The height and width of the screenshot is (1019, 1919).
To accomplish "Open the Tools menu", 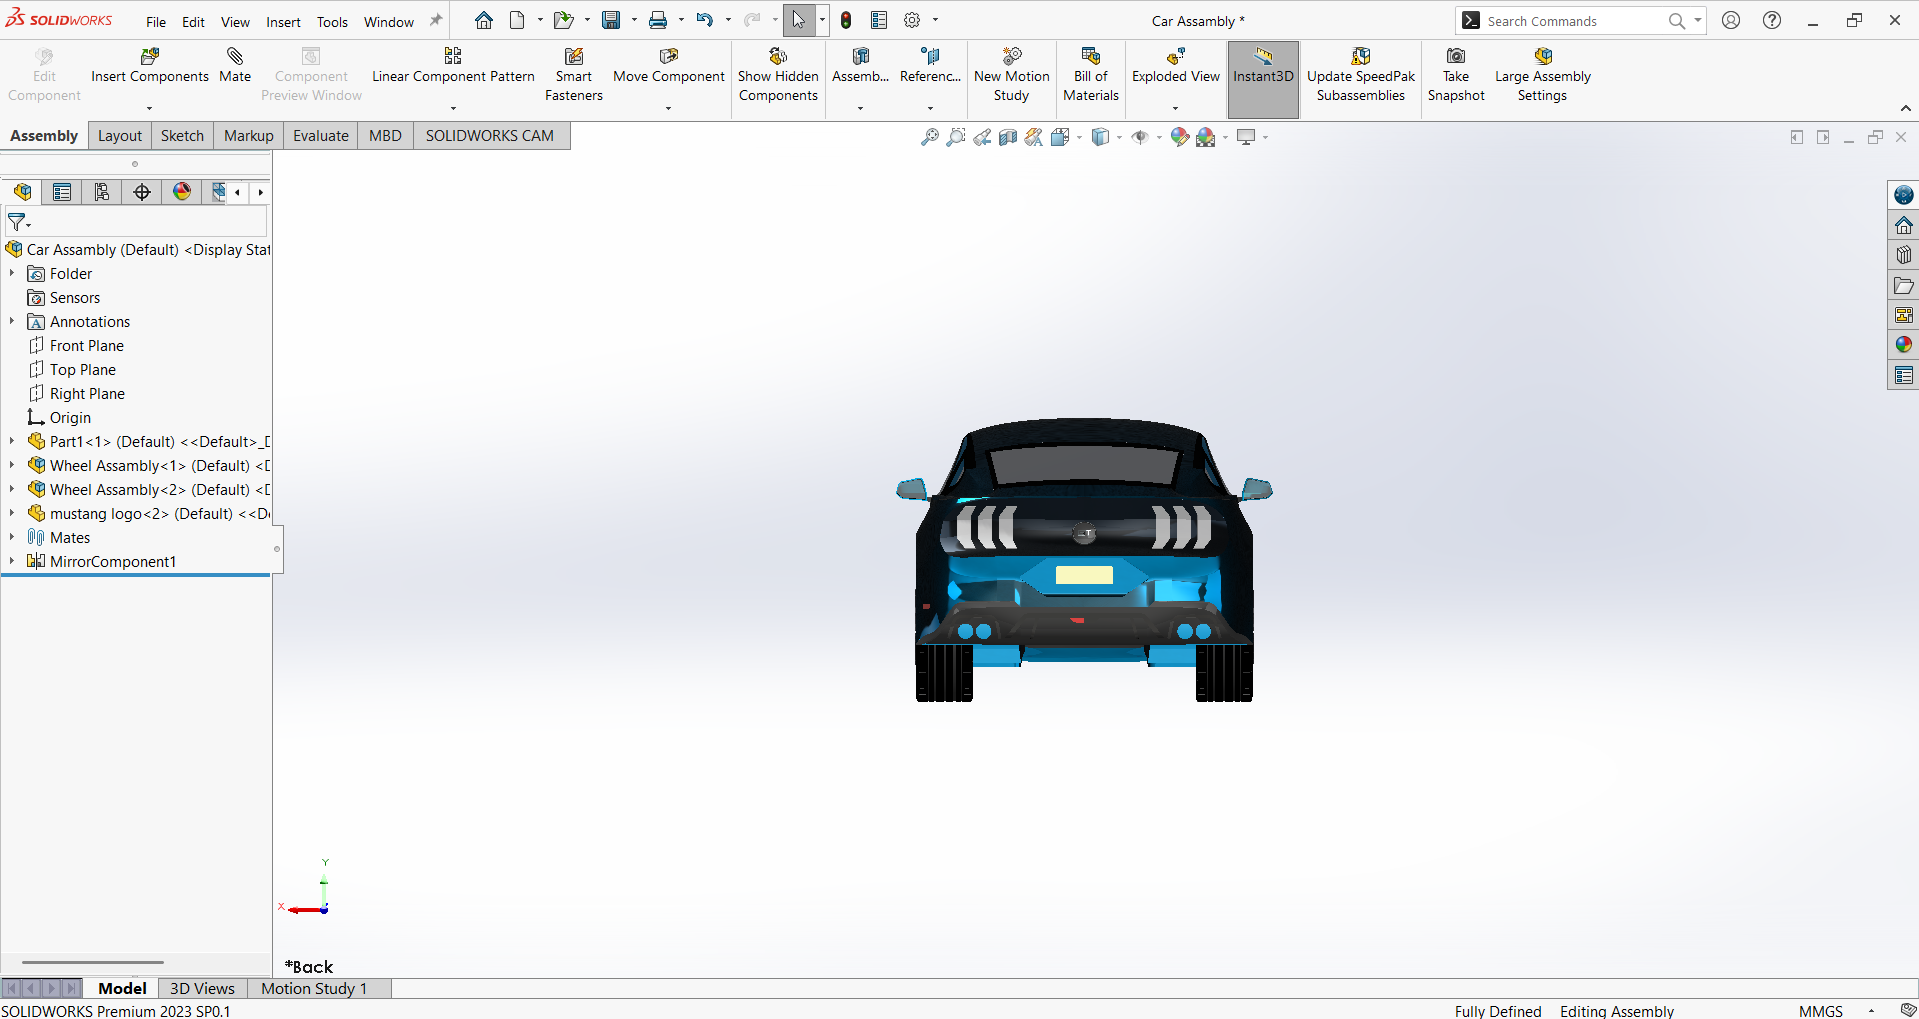I will (x=332, y=22).
